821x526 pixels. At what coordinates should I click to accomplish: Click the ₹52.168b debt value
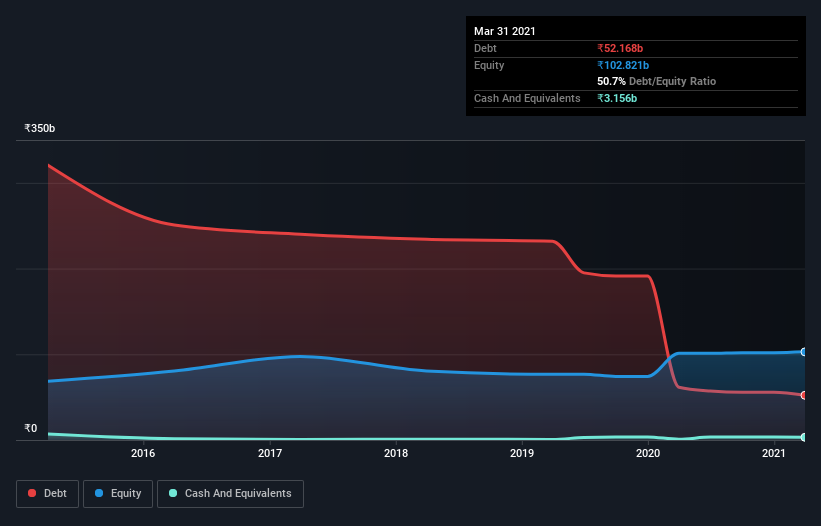coord(620,49)
